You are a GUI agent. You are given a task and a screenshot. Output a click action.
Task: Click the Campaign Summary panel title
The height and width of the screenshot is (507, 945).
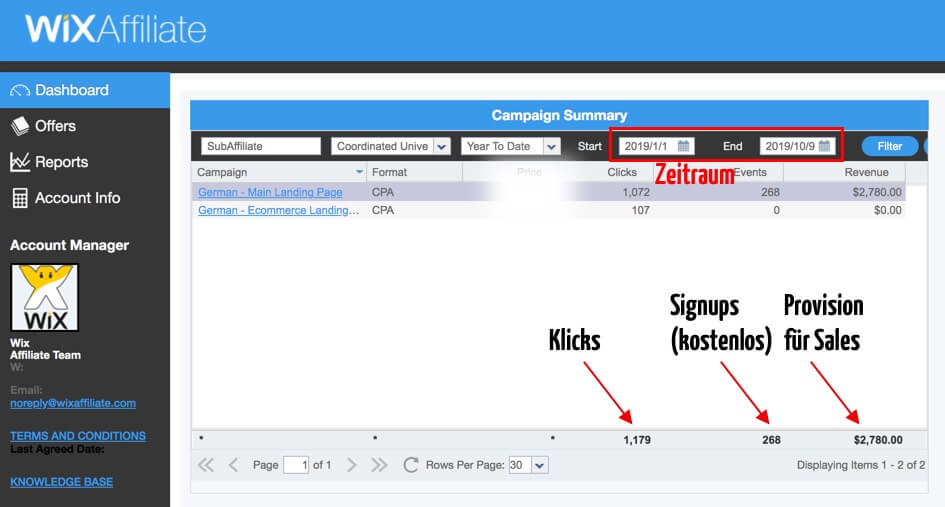559,115
